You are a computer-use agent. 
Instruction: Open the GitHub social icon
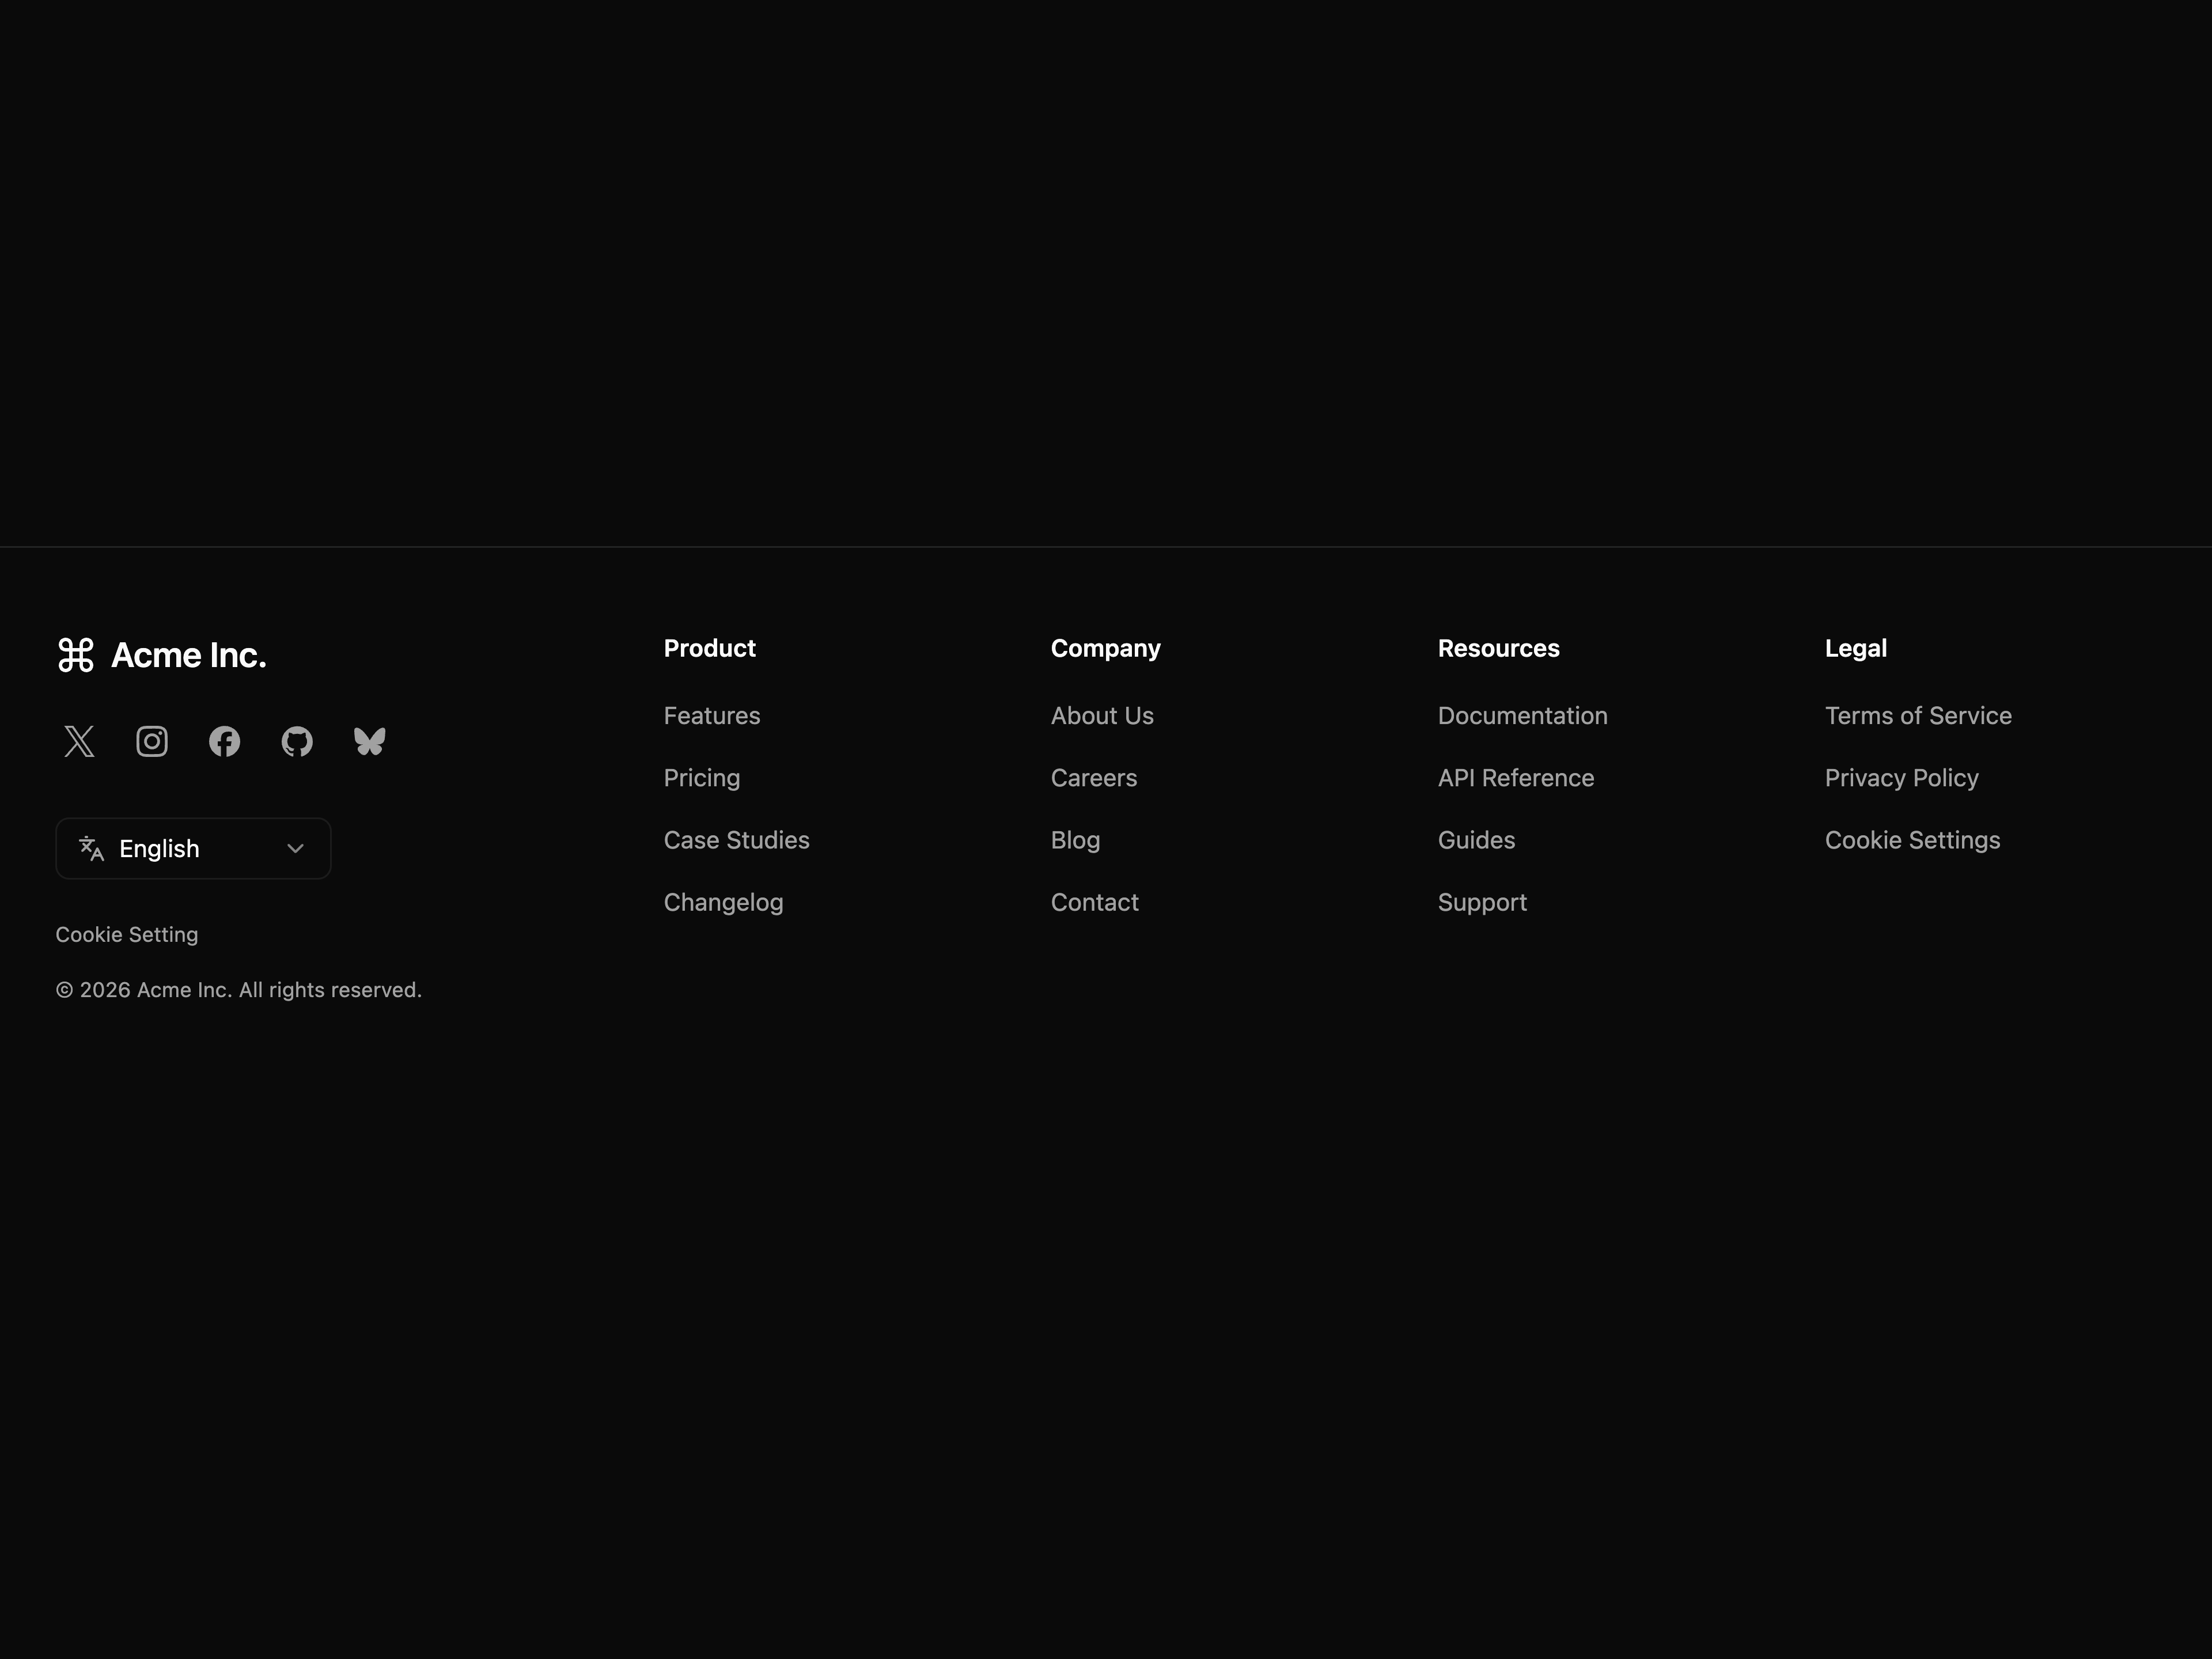point(297,741)
